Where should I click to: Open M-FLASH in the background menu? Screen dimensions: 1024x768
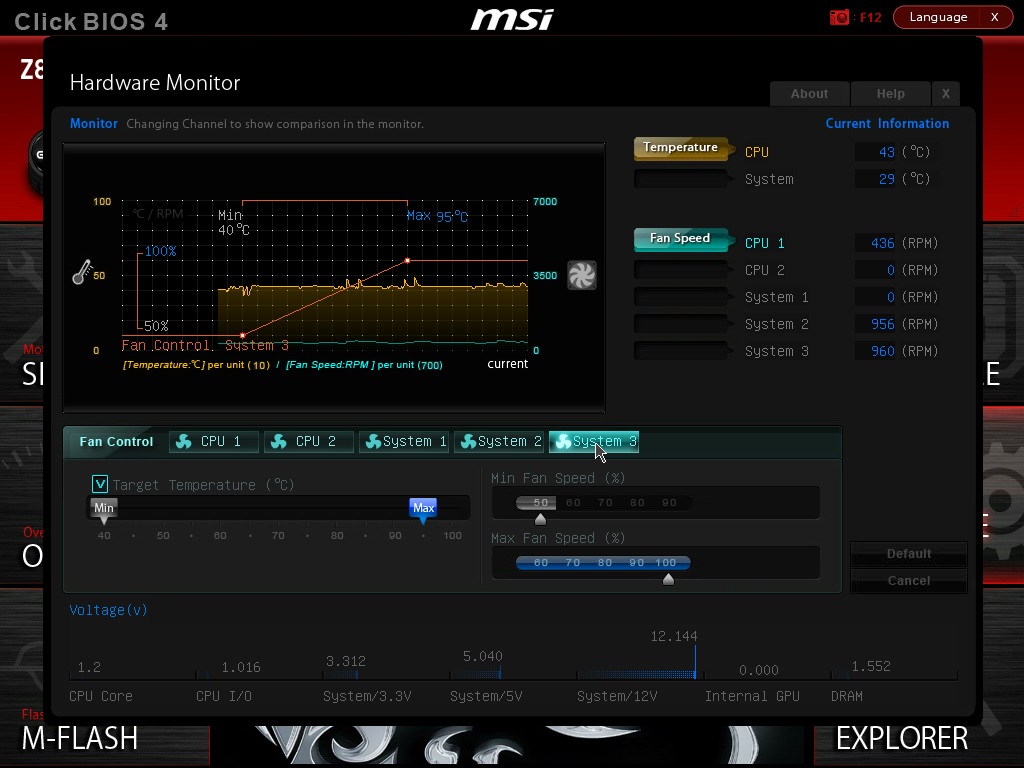[80, 739]
